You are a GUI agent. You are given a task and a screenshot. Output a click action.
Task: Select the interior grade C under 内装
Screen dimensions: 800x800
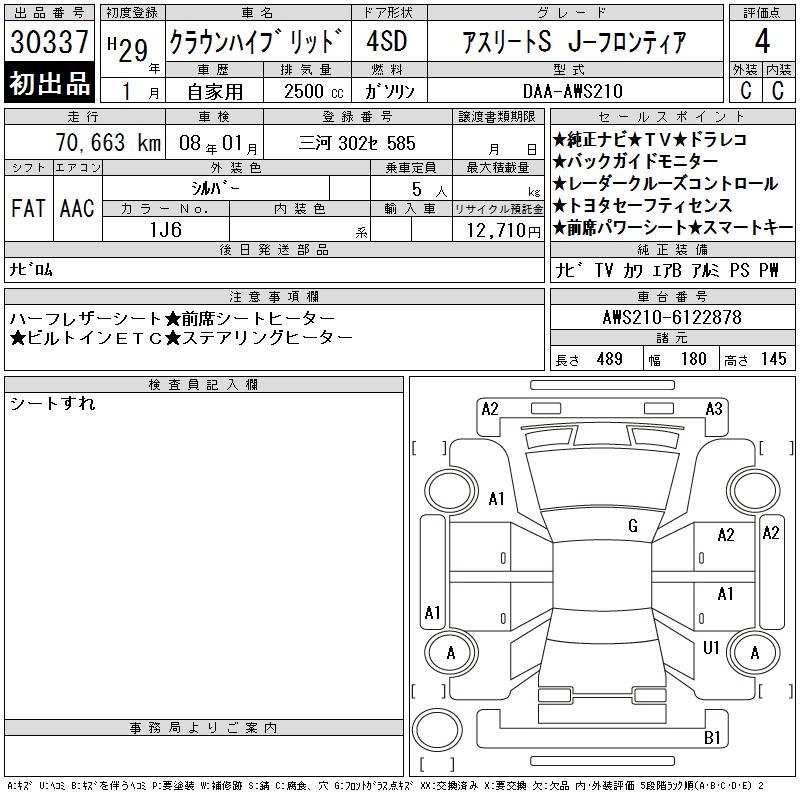(778, 90)
